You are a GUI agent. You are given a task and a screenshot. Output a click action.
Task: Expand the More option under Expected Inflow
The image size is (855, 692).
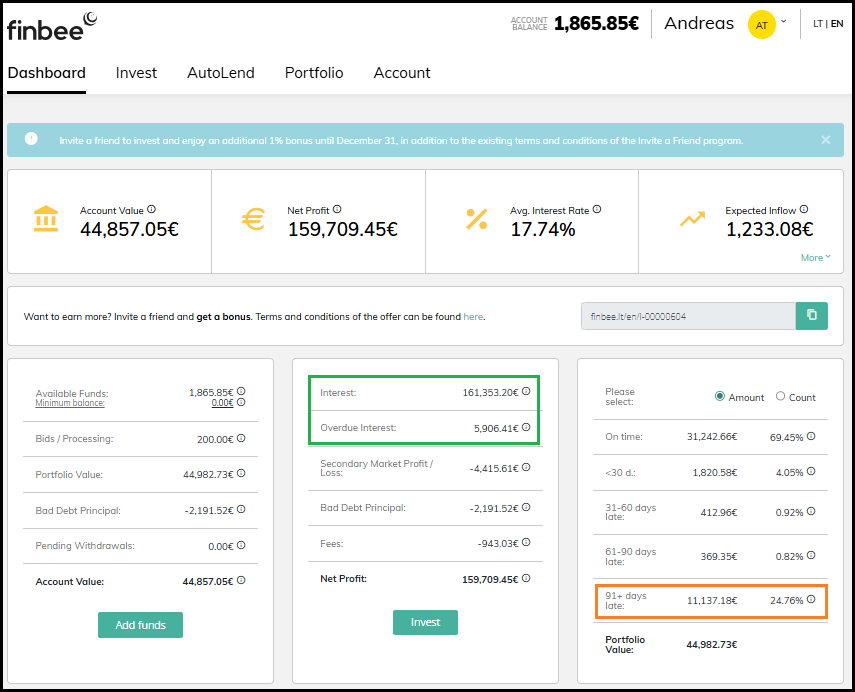coord(815,258)
